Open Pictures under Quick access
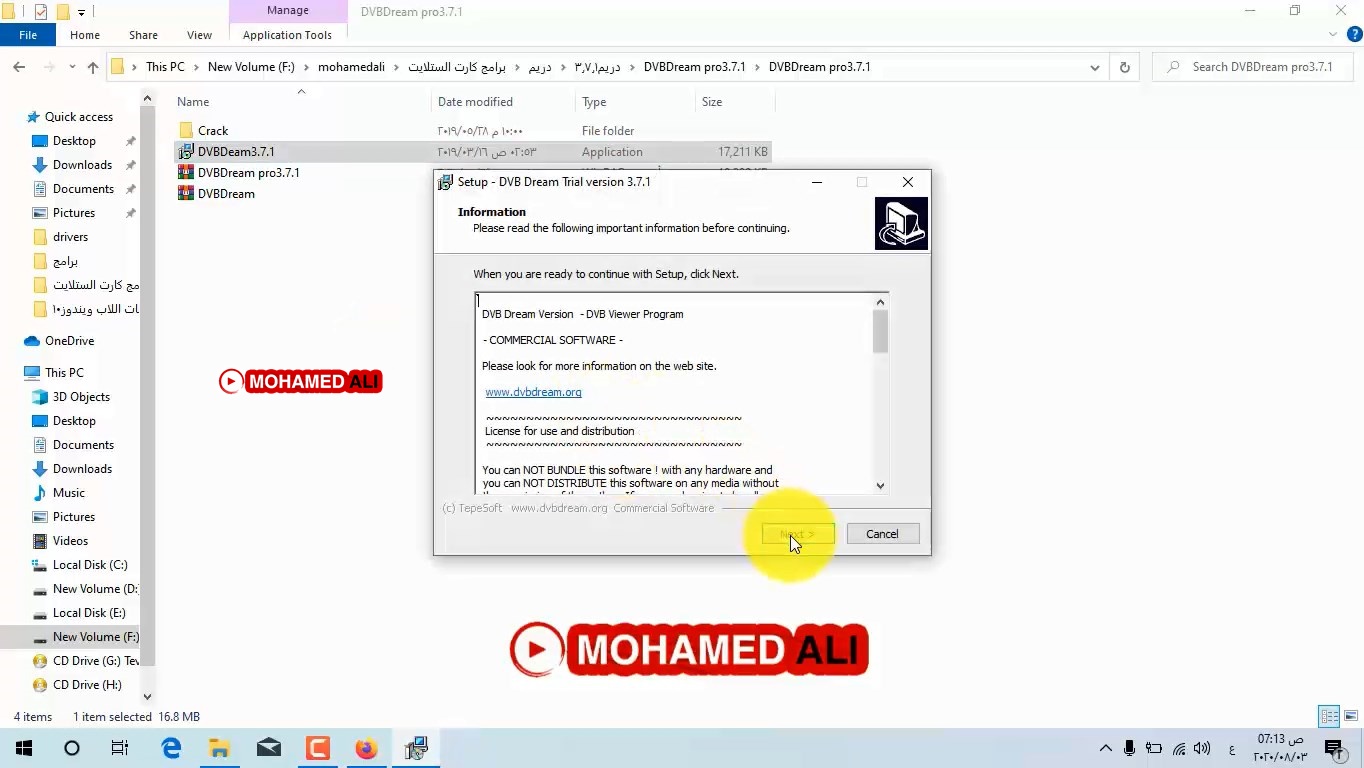The height and width of the screenshot is (768, 1364). click(74, 213)
